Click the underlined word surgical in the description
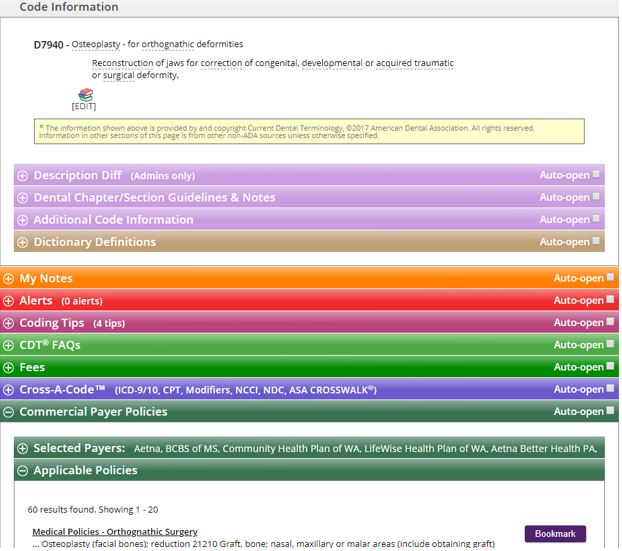622x551 pixels. pos(119,75)
